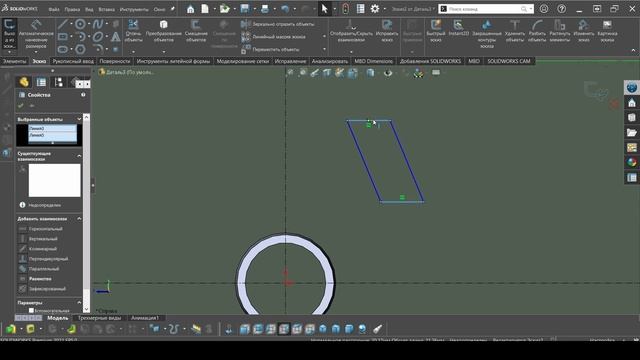Add Зафиксированный (Fix) relation
Screen dimensions: 640x360
pos(42,289)
